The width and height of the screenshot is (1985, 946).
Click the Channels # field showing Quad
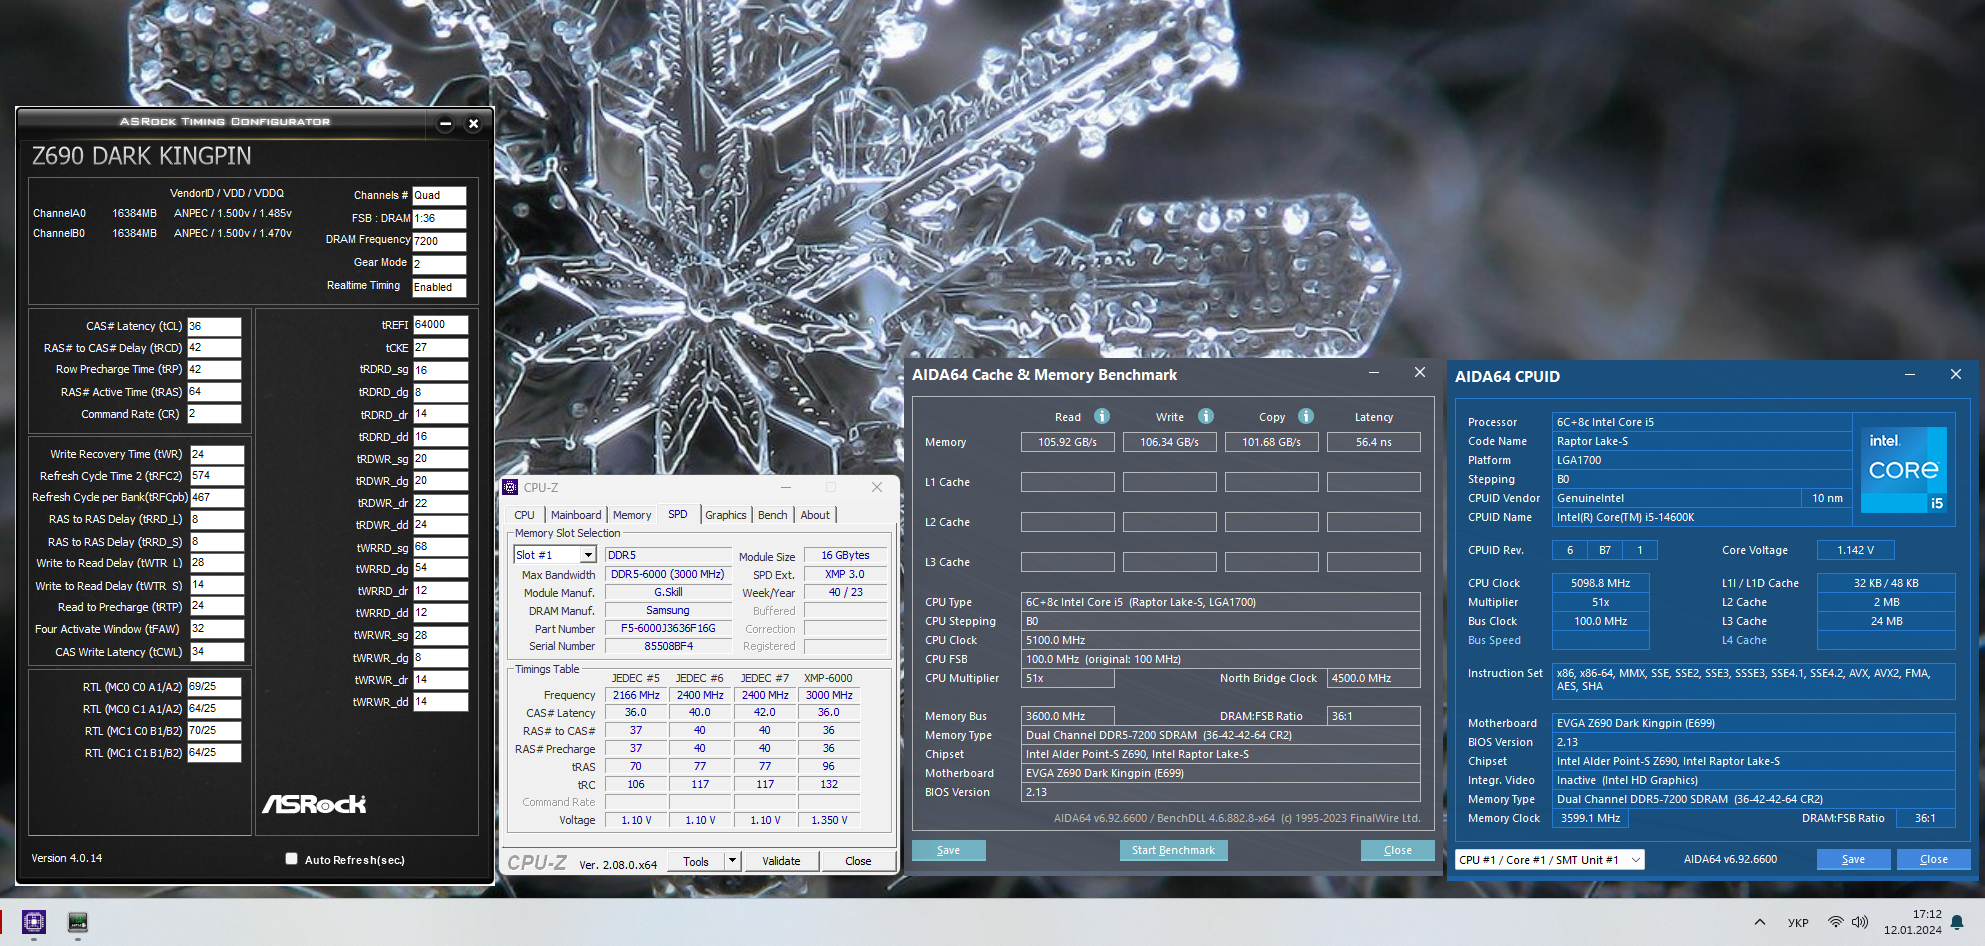pos(439,196)
